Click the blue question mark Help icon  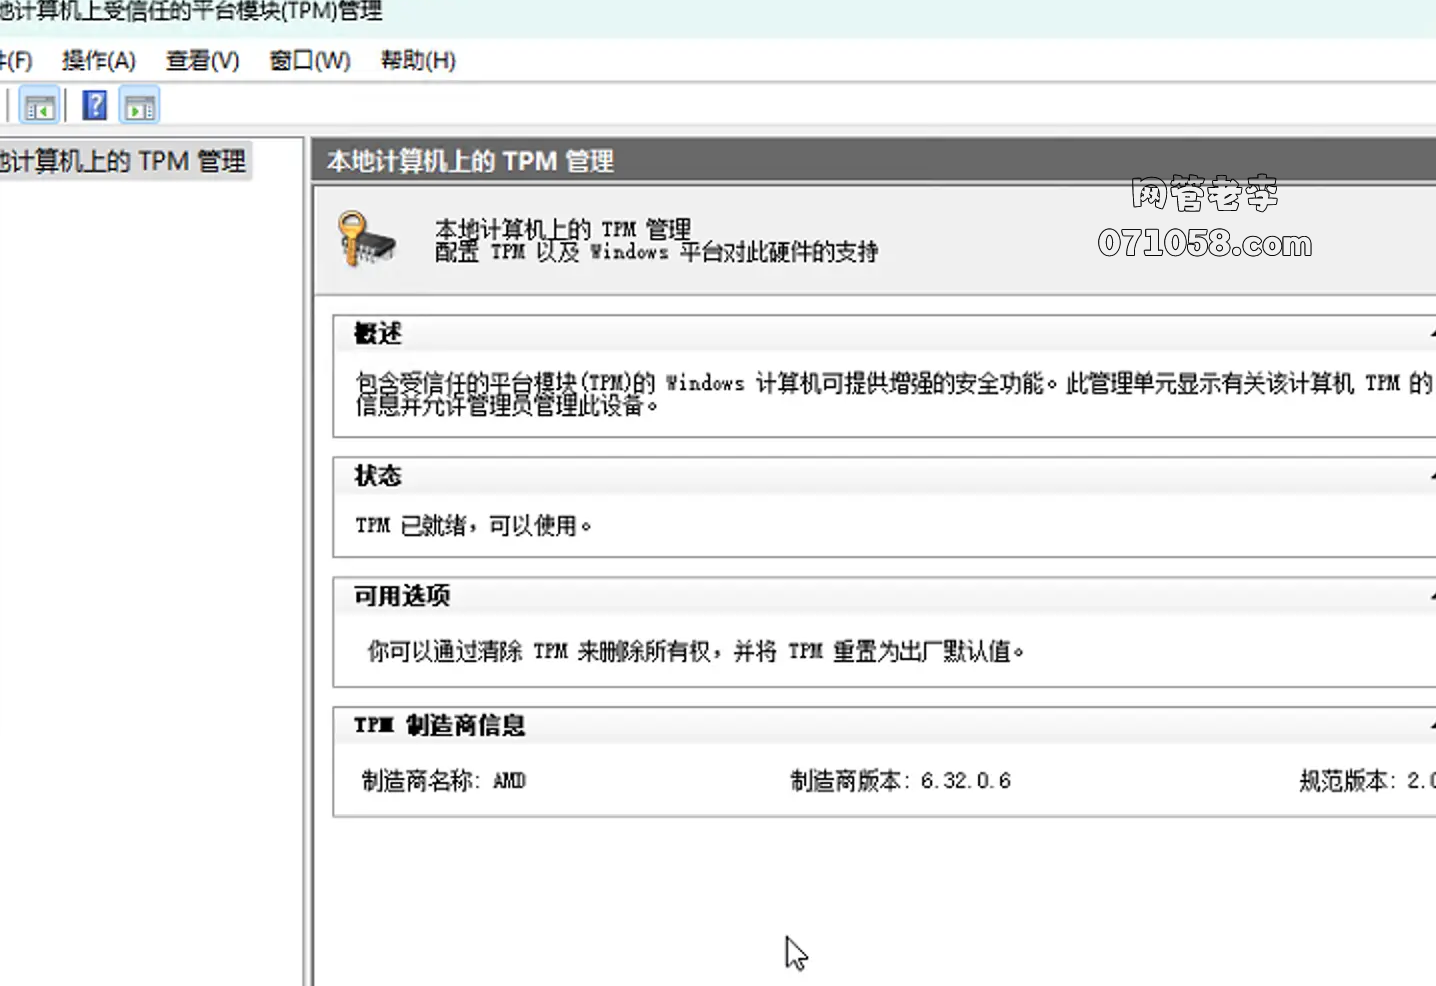click(x=94, y=105)
